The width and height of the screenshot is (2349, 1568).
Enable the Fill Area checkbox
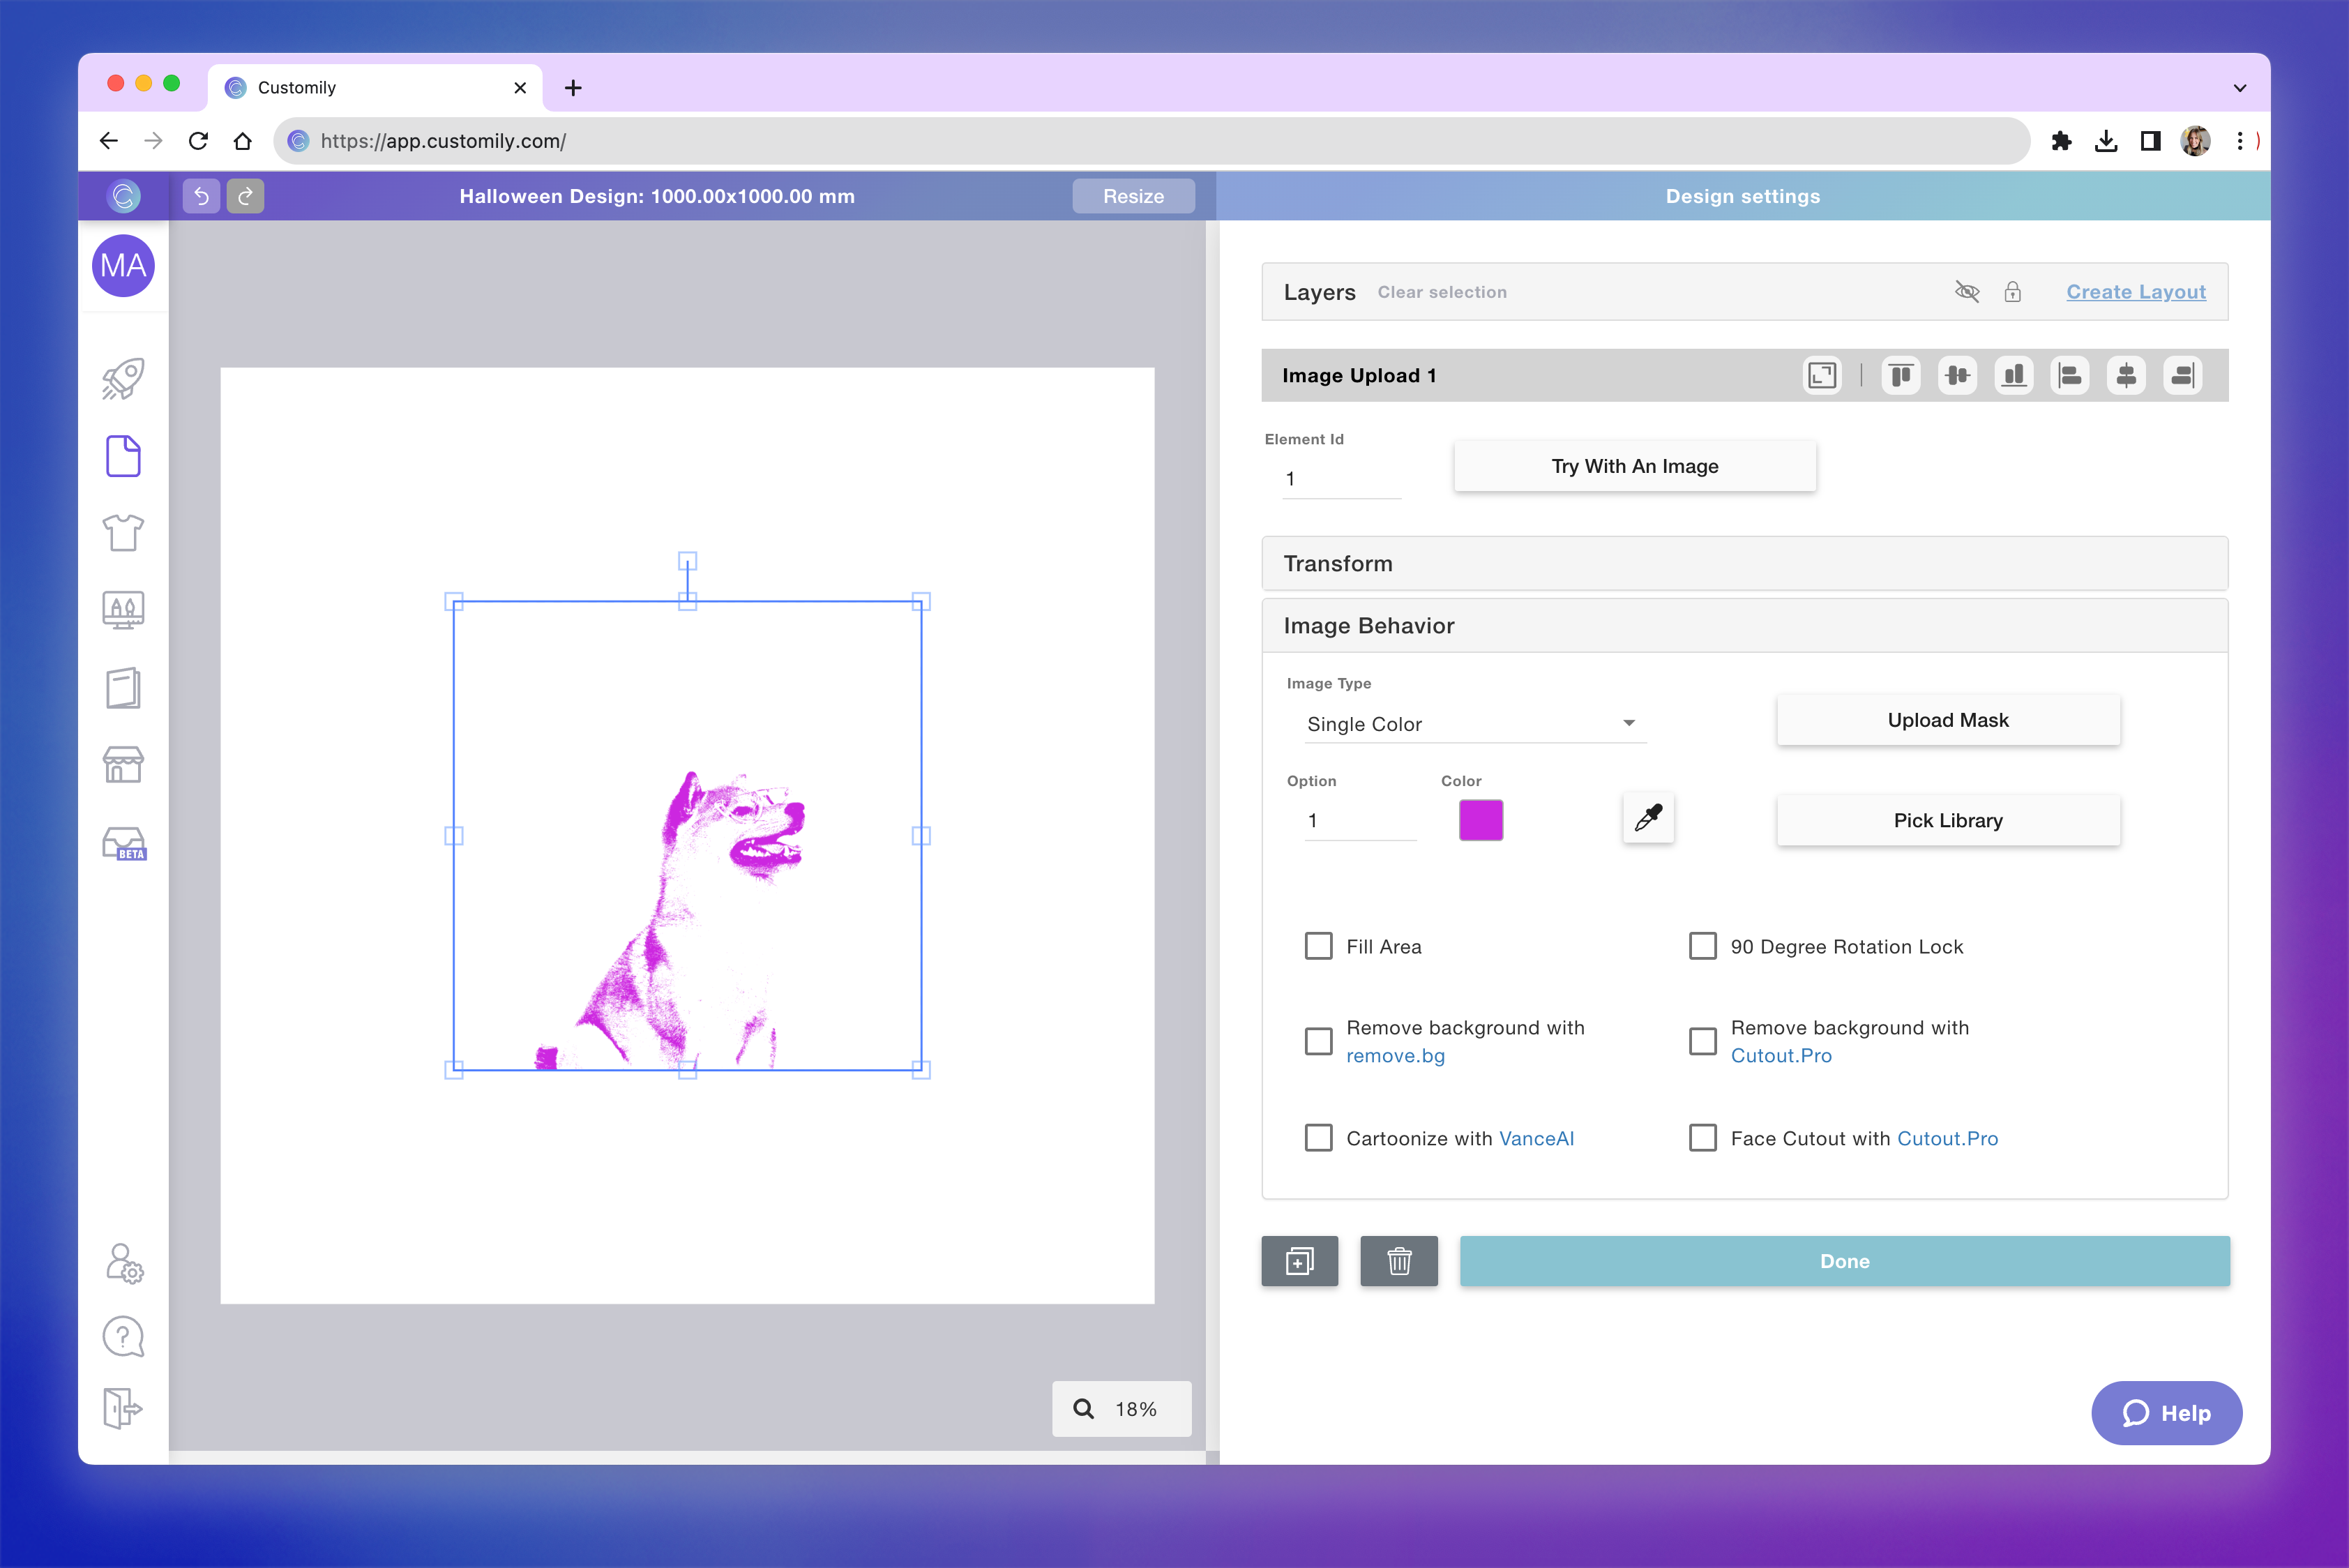tap(1318, 945)
